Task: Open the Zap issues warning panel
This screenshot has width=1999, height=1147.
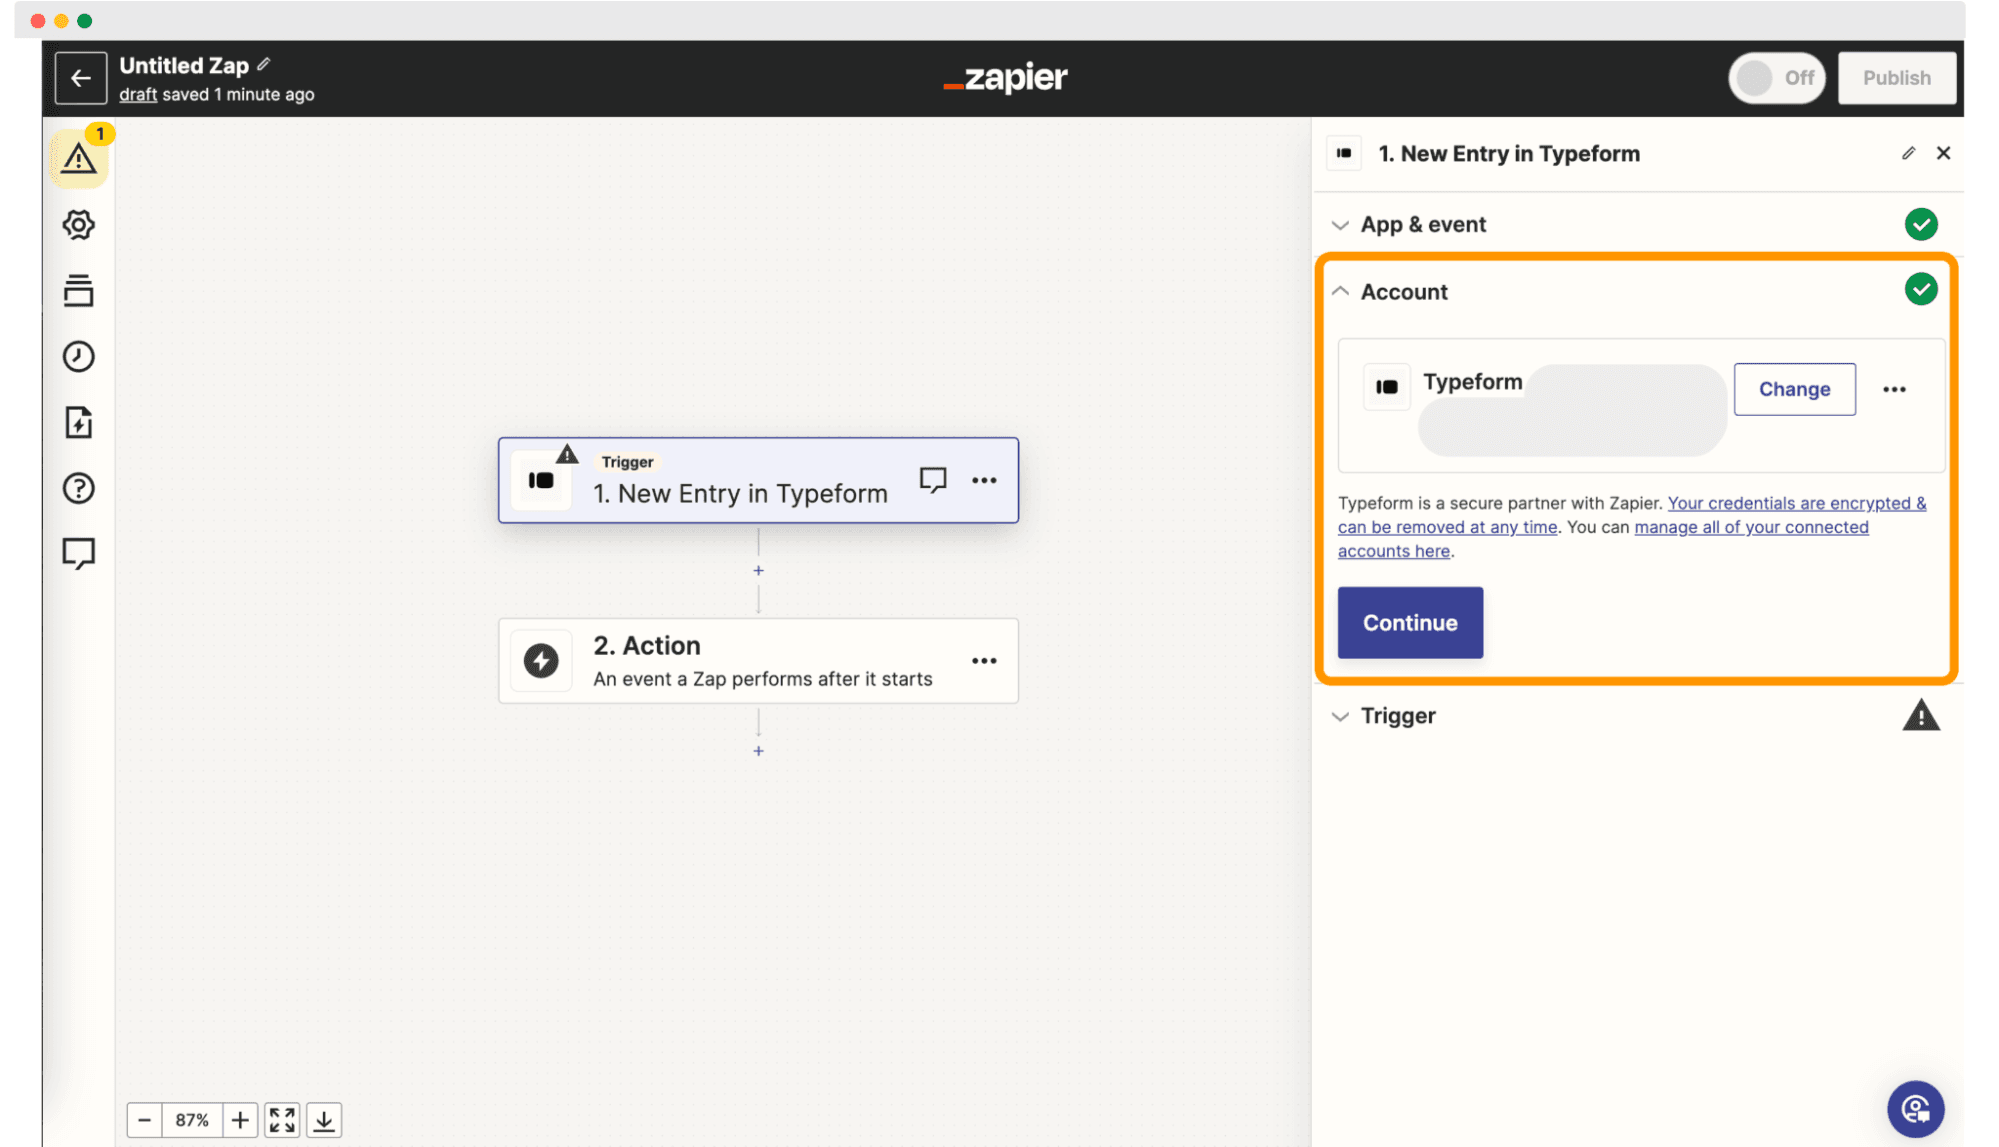Action: pos(79,158)
